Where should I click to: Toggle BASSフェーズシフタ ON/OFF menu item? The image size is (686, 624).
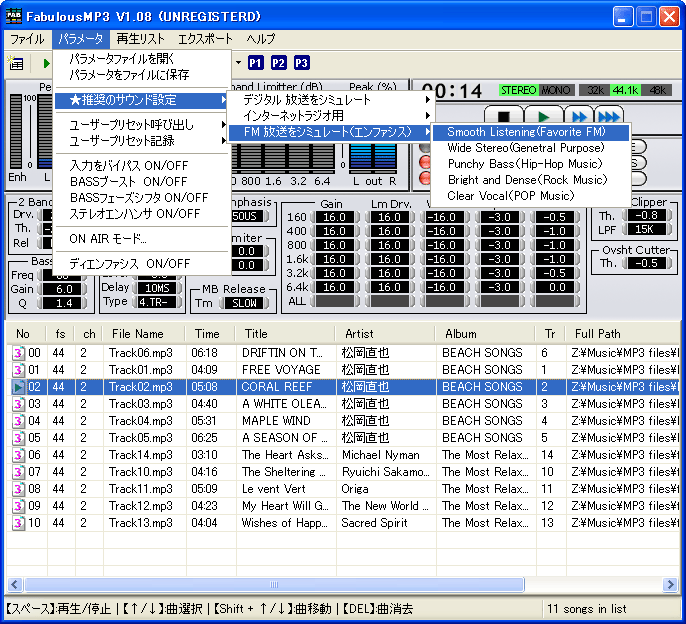point(142,198)
